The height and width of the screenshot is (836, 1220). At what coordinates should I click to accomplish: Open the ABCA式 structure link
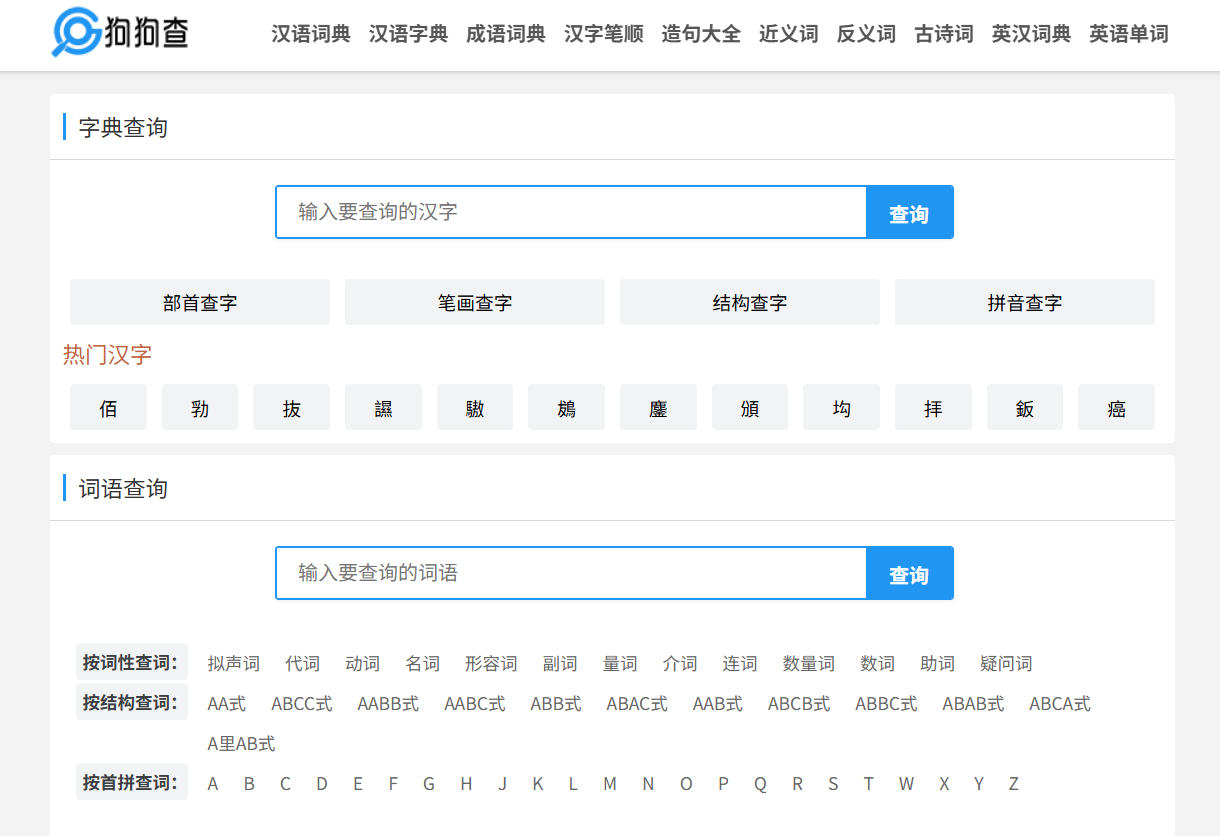coord(1060,703)
